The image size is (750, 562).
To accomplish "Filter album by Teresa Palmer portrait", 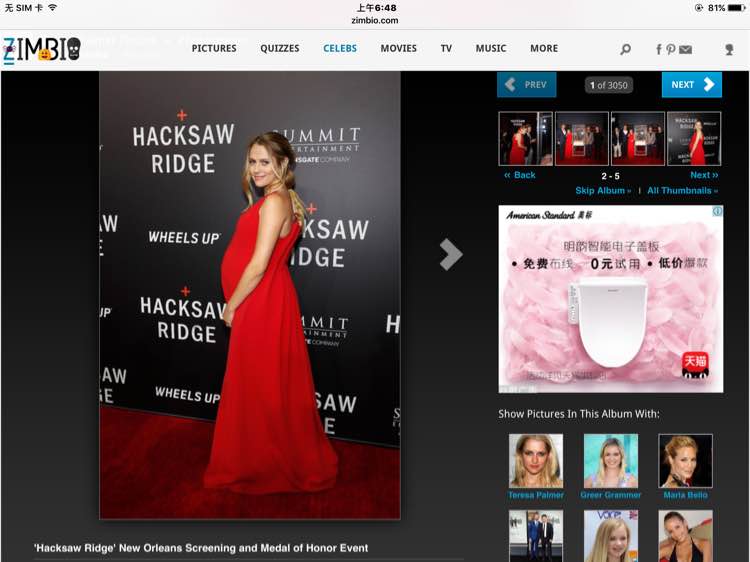I will click(536, 461).
